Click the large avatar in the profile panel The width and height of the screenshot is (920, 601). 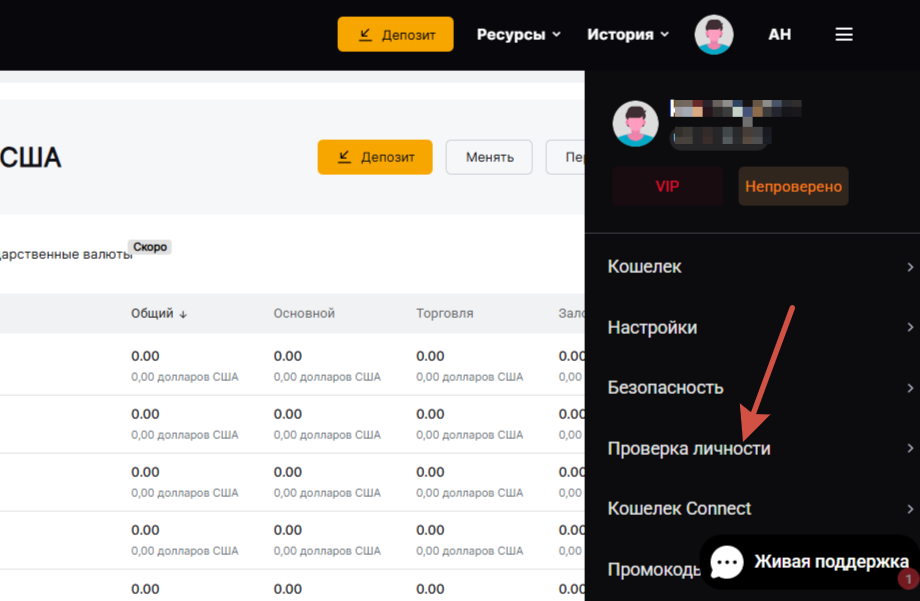point(635,124)
